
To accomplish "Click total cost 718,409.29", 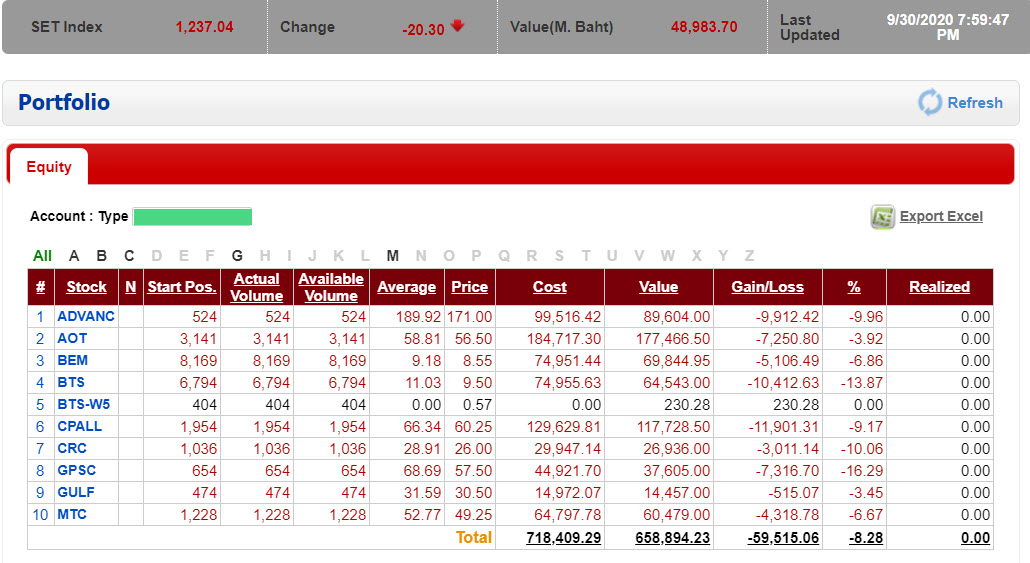I will tap(564, 537).
